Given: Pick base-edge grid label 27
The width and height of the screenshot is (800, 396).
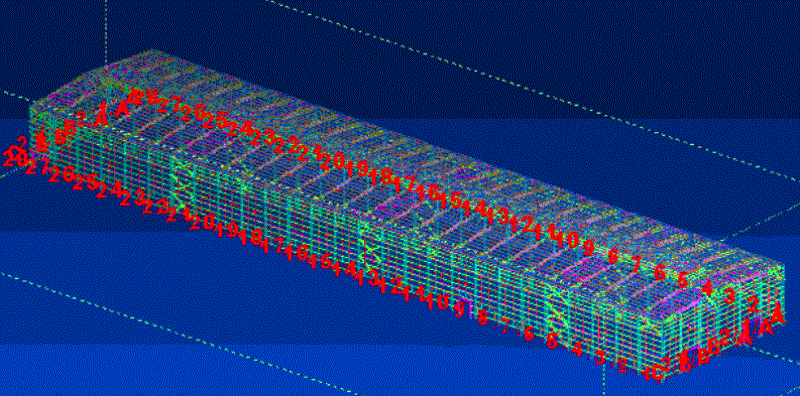Looking at the screenshot, I should coord(37,166).
